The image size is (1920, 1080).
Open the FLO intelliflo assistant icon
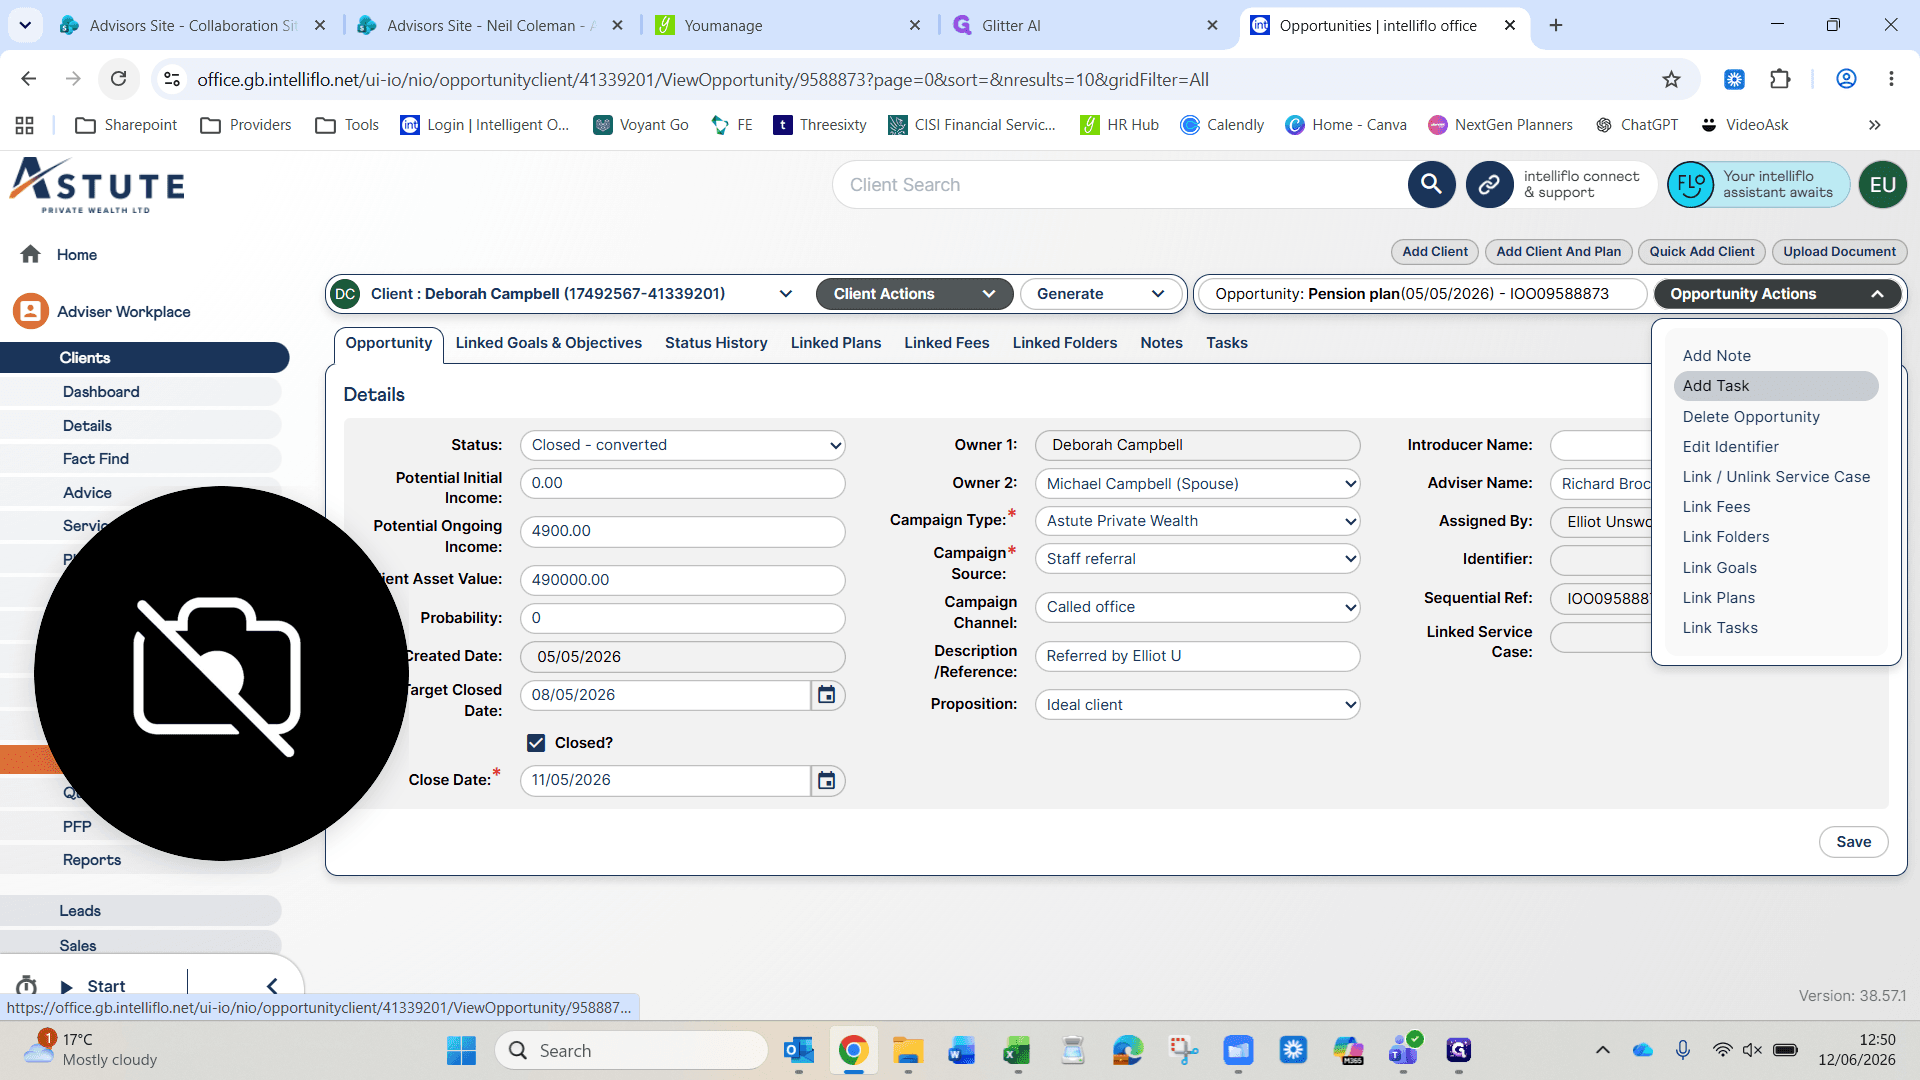(x=1691, y=185)
